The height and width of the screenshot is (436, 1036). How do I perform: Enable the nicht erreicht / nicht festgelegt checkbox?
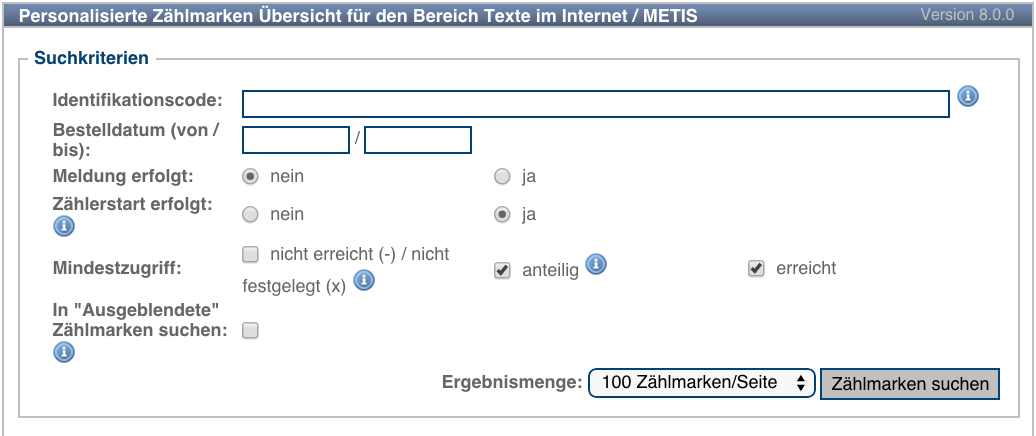tap(250, 254)
